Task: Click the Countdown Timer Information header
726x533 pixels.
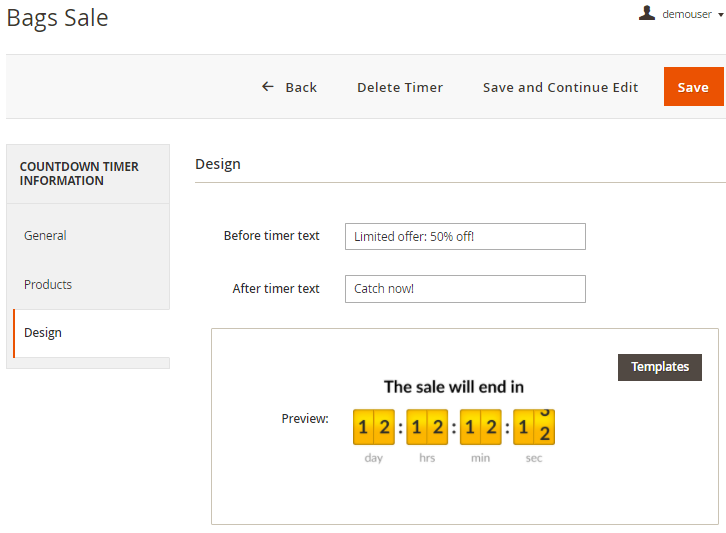Action: point(79,174)
